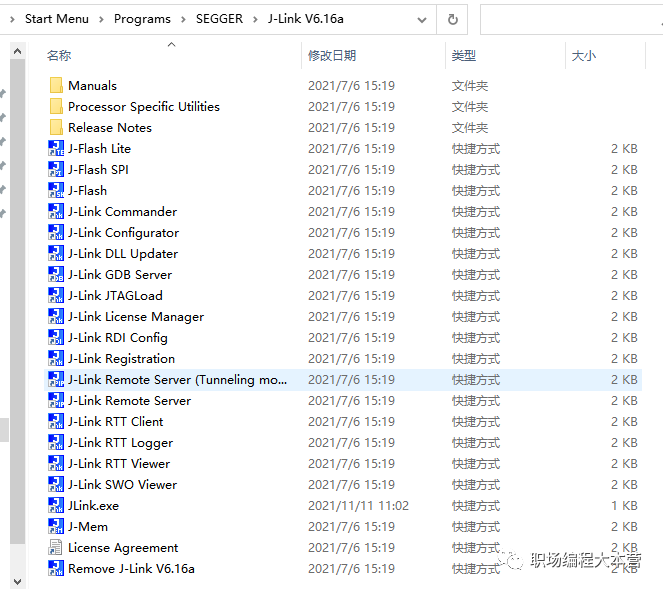Screen dimensions: 663x589
Task: Refresh the folder with the reload button
Action: 452,19
